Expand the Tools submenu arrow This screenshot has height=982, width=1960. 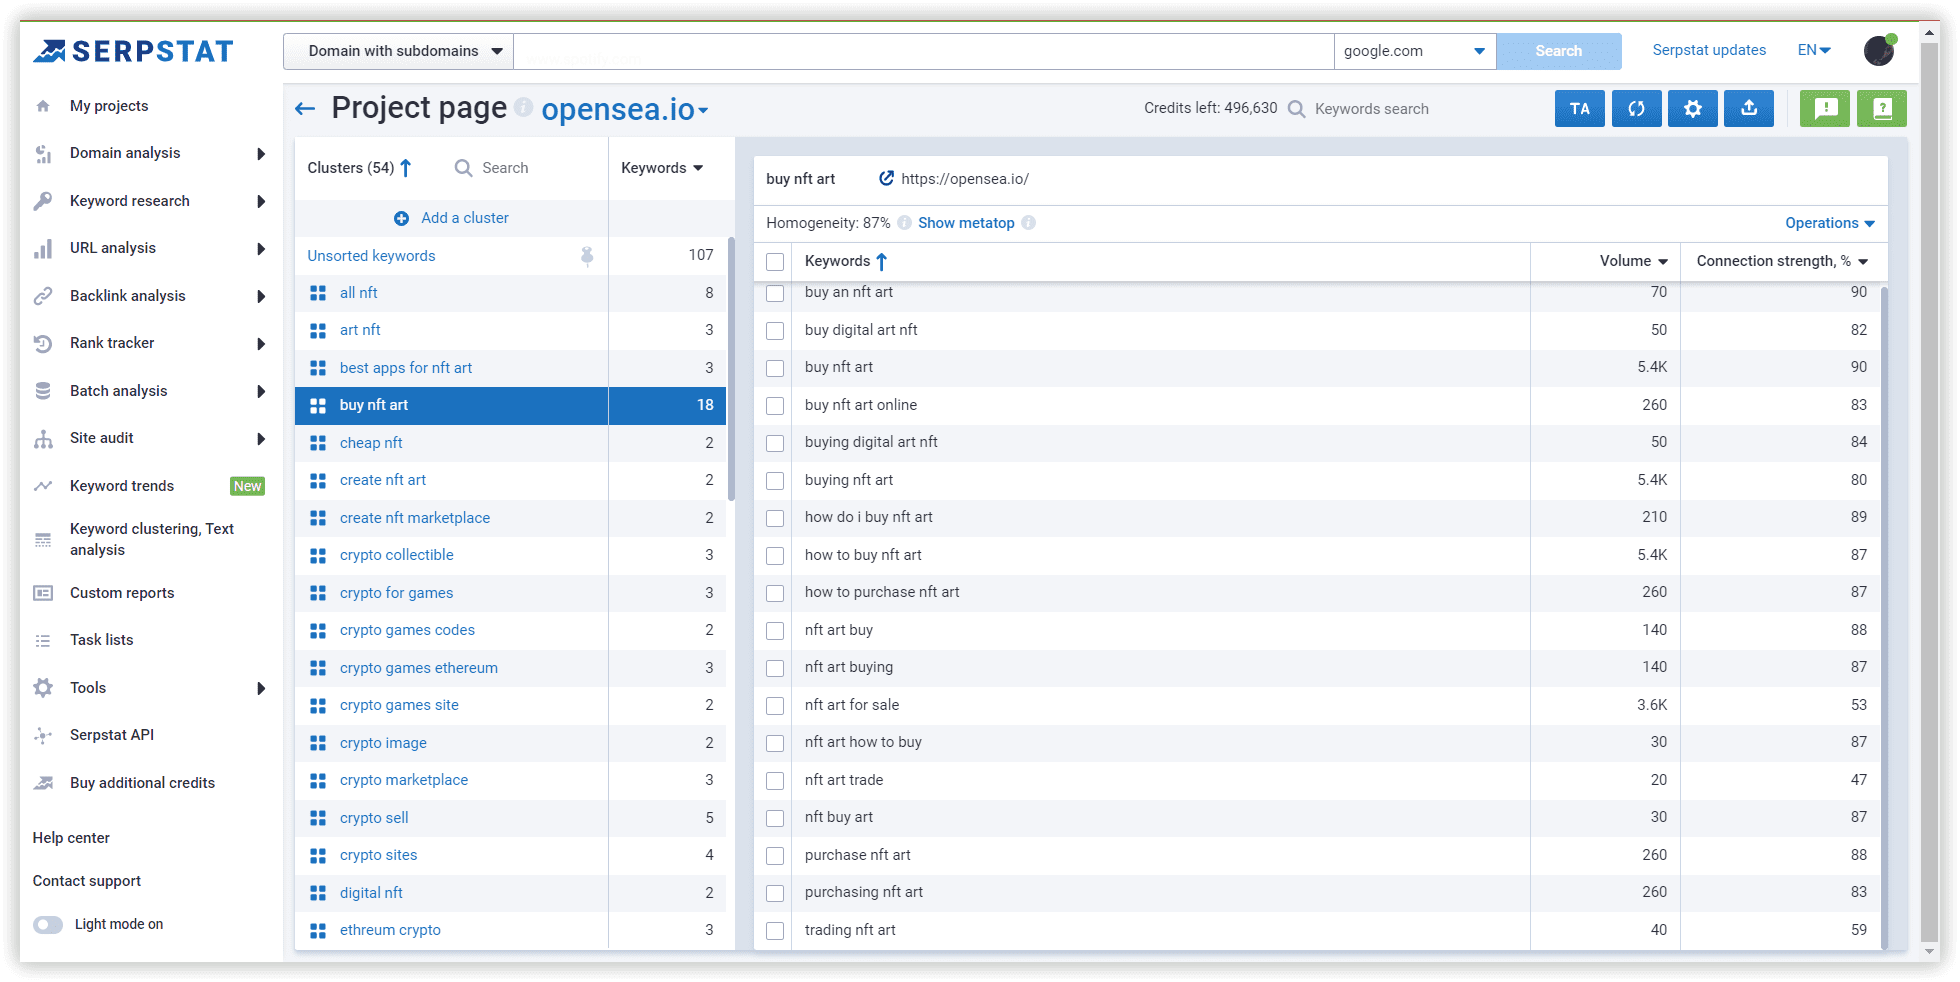(x=261, y=688)
